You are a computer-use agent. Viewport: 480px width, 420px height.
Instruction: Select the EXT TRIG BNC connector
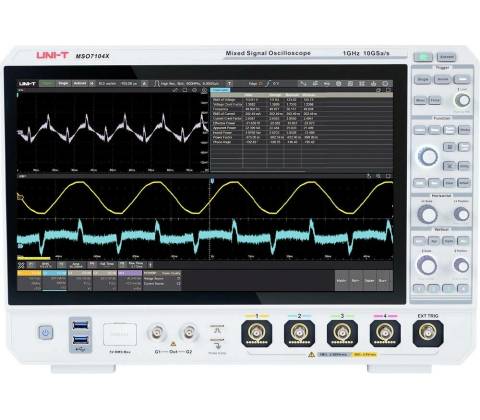click(x=428, y=333)
